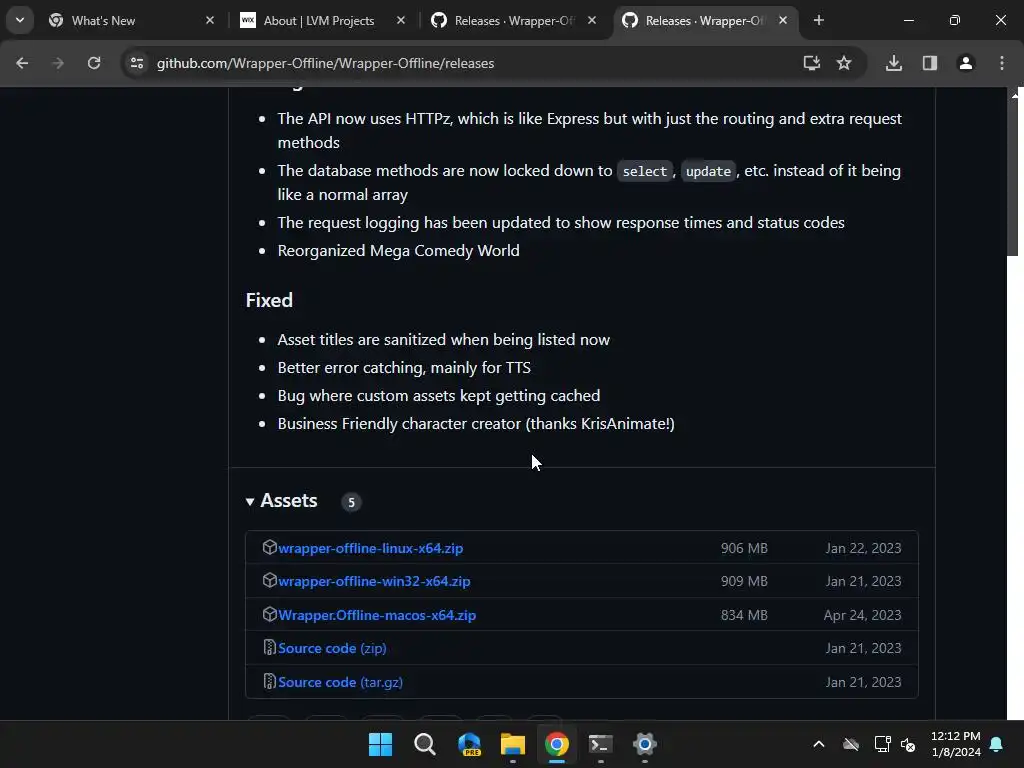Click package icon beside win32-x64 zip
This screenshot has height=768, width=1024.
click(x=269, y=580)
